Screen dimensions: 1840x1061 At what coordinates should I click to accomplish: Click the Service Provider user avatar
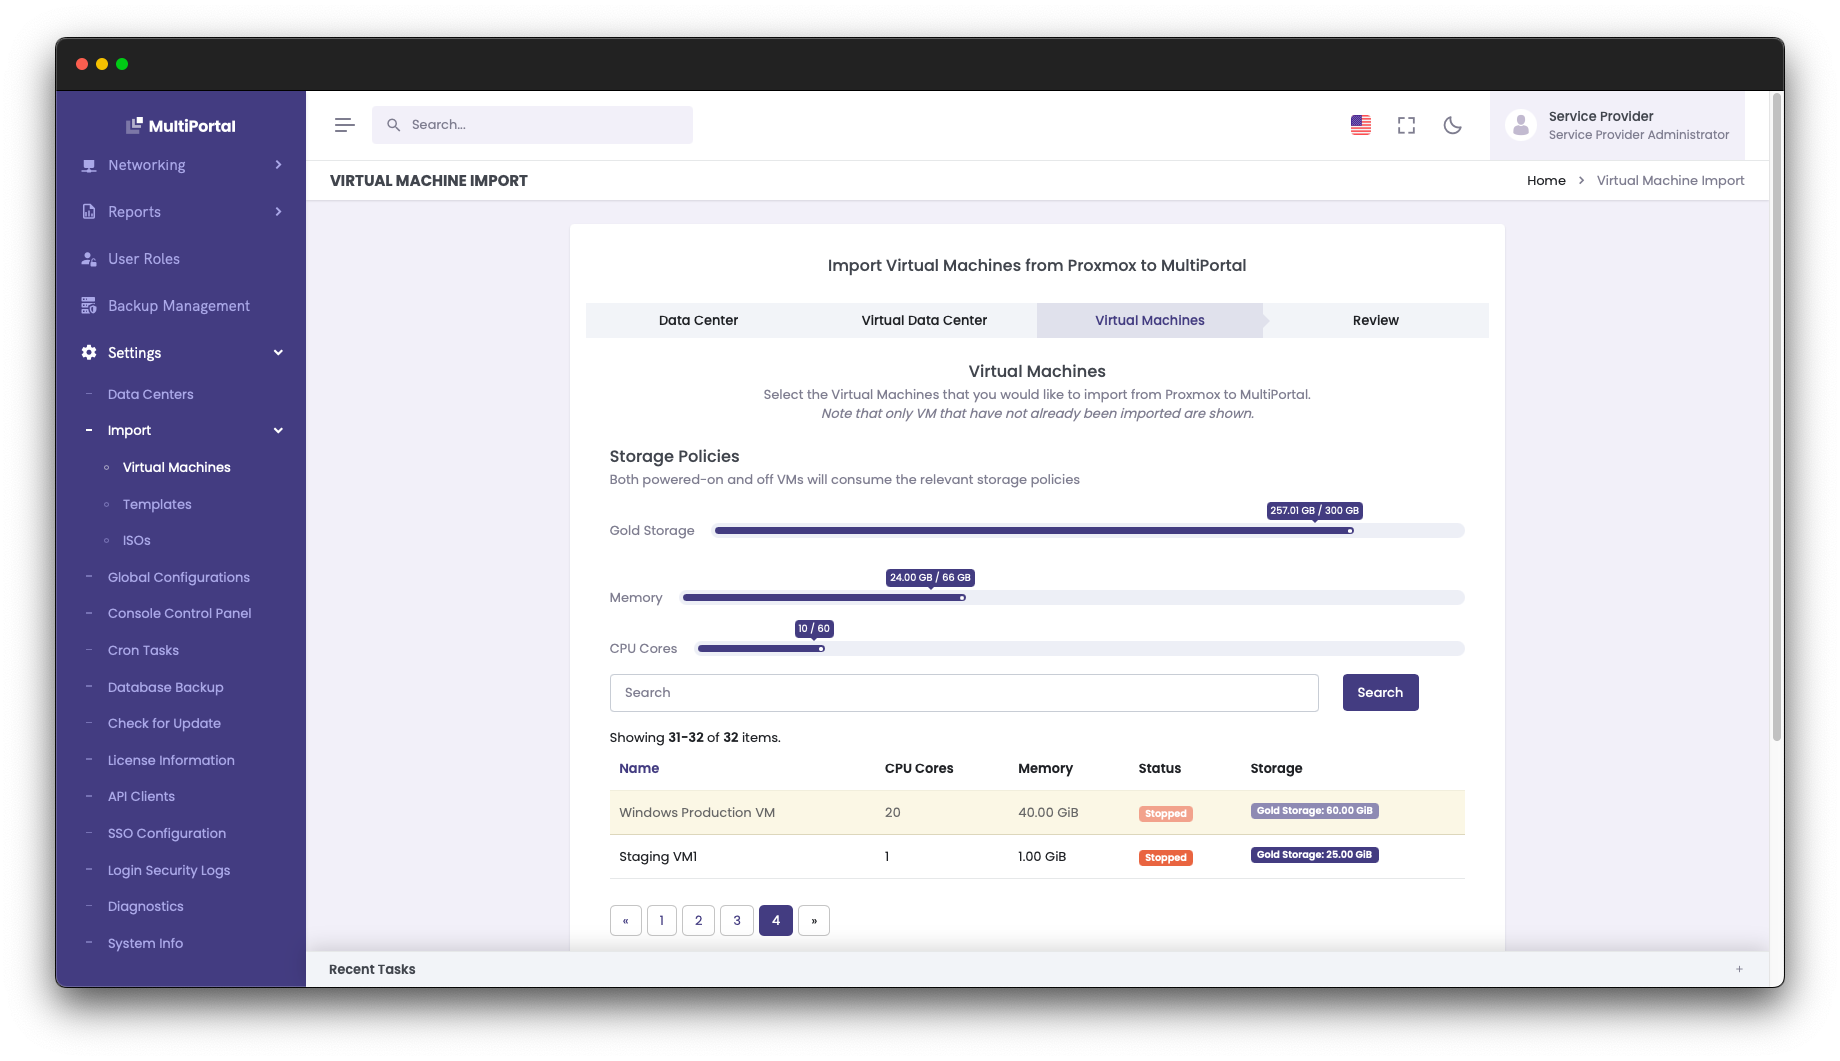(x=1520, y=125)
